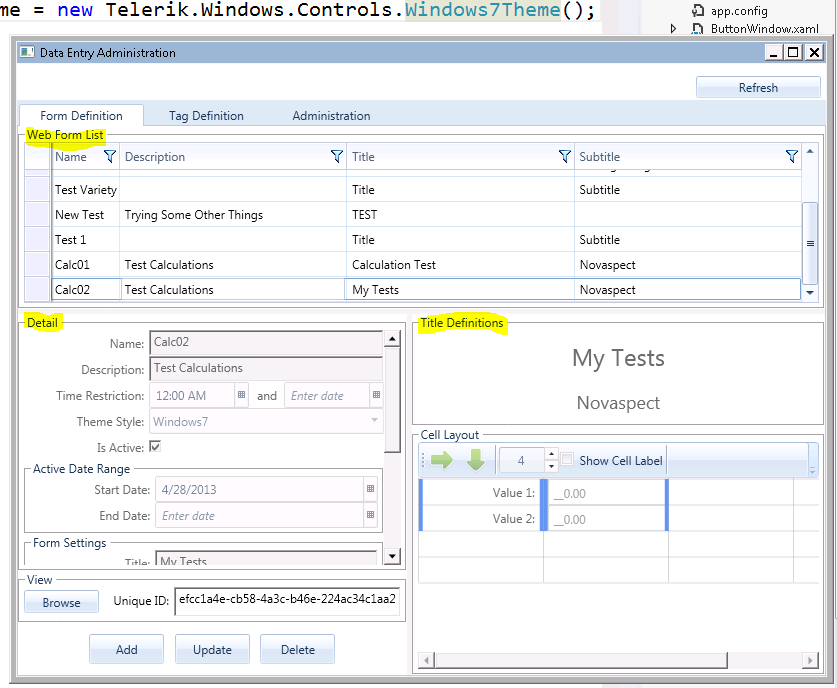Click the green down arrow in Cell Layout toolbar
The image size is (837, 688).
[x=476, y=460]
